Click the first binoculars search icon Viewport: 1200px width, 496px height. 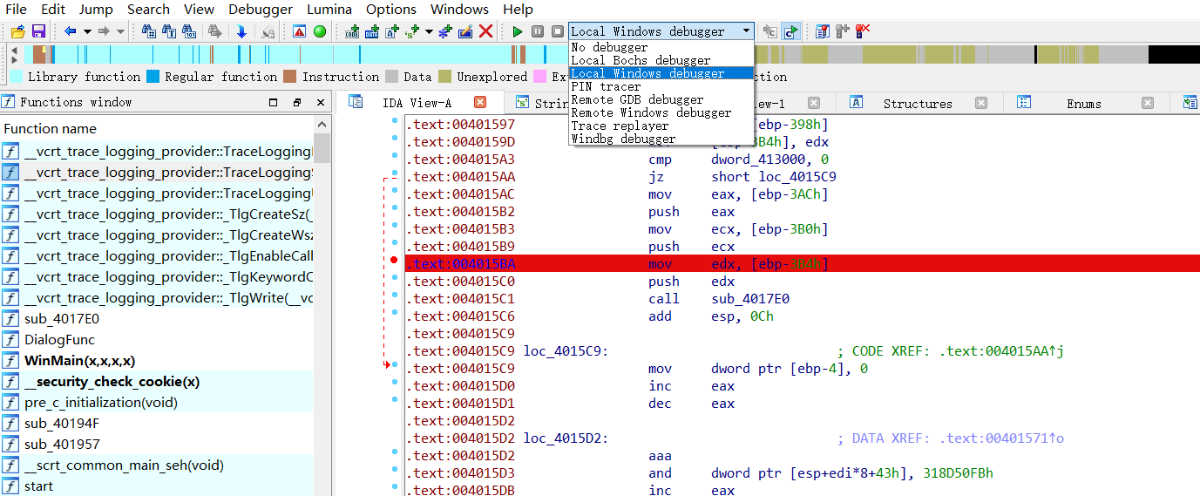[x=148, y=31]
